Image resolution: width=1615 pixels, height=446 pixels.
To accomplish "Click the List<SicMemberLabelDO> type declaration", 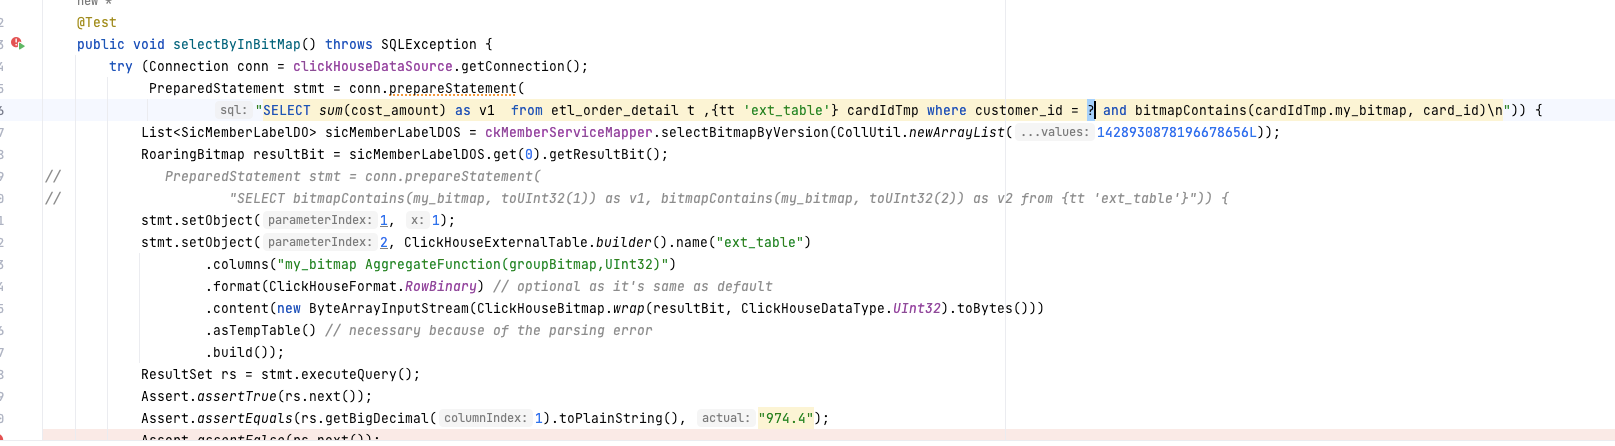I will 229,132.
